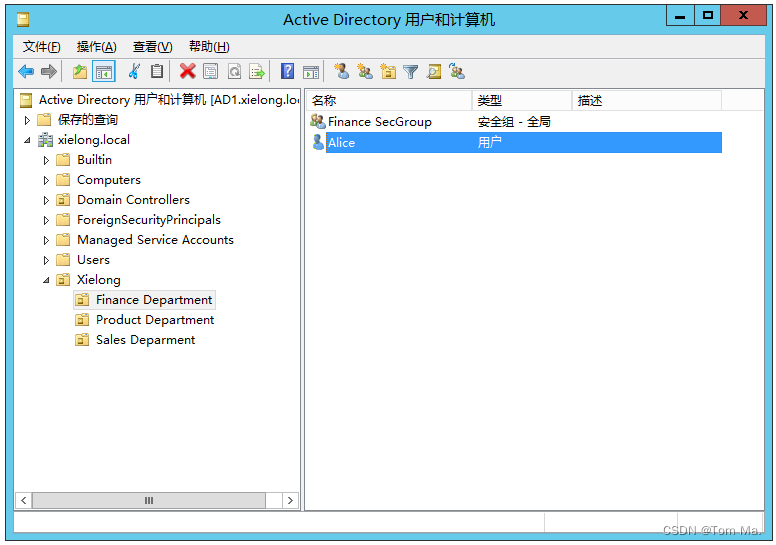Select Product Department in the tree
The height and width of the screenshot is (545, 776).
coord(155,320)
